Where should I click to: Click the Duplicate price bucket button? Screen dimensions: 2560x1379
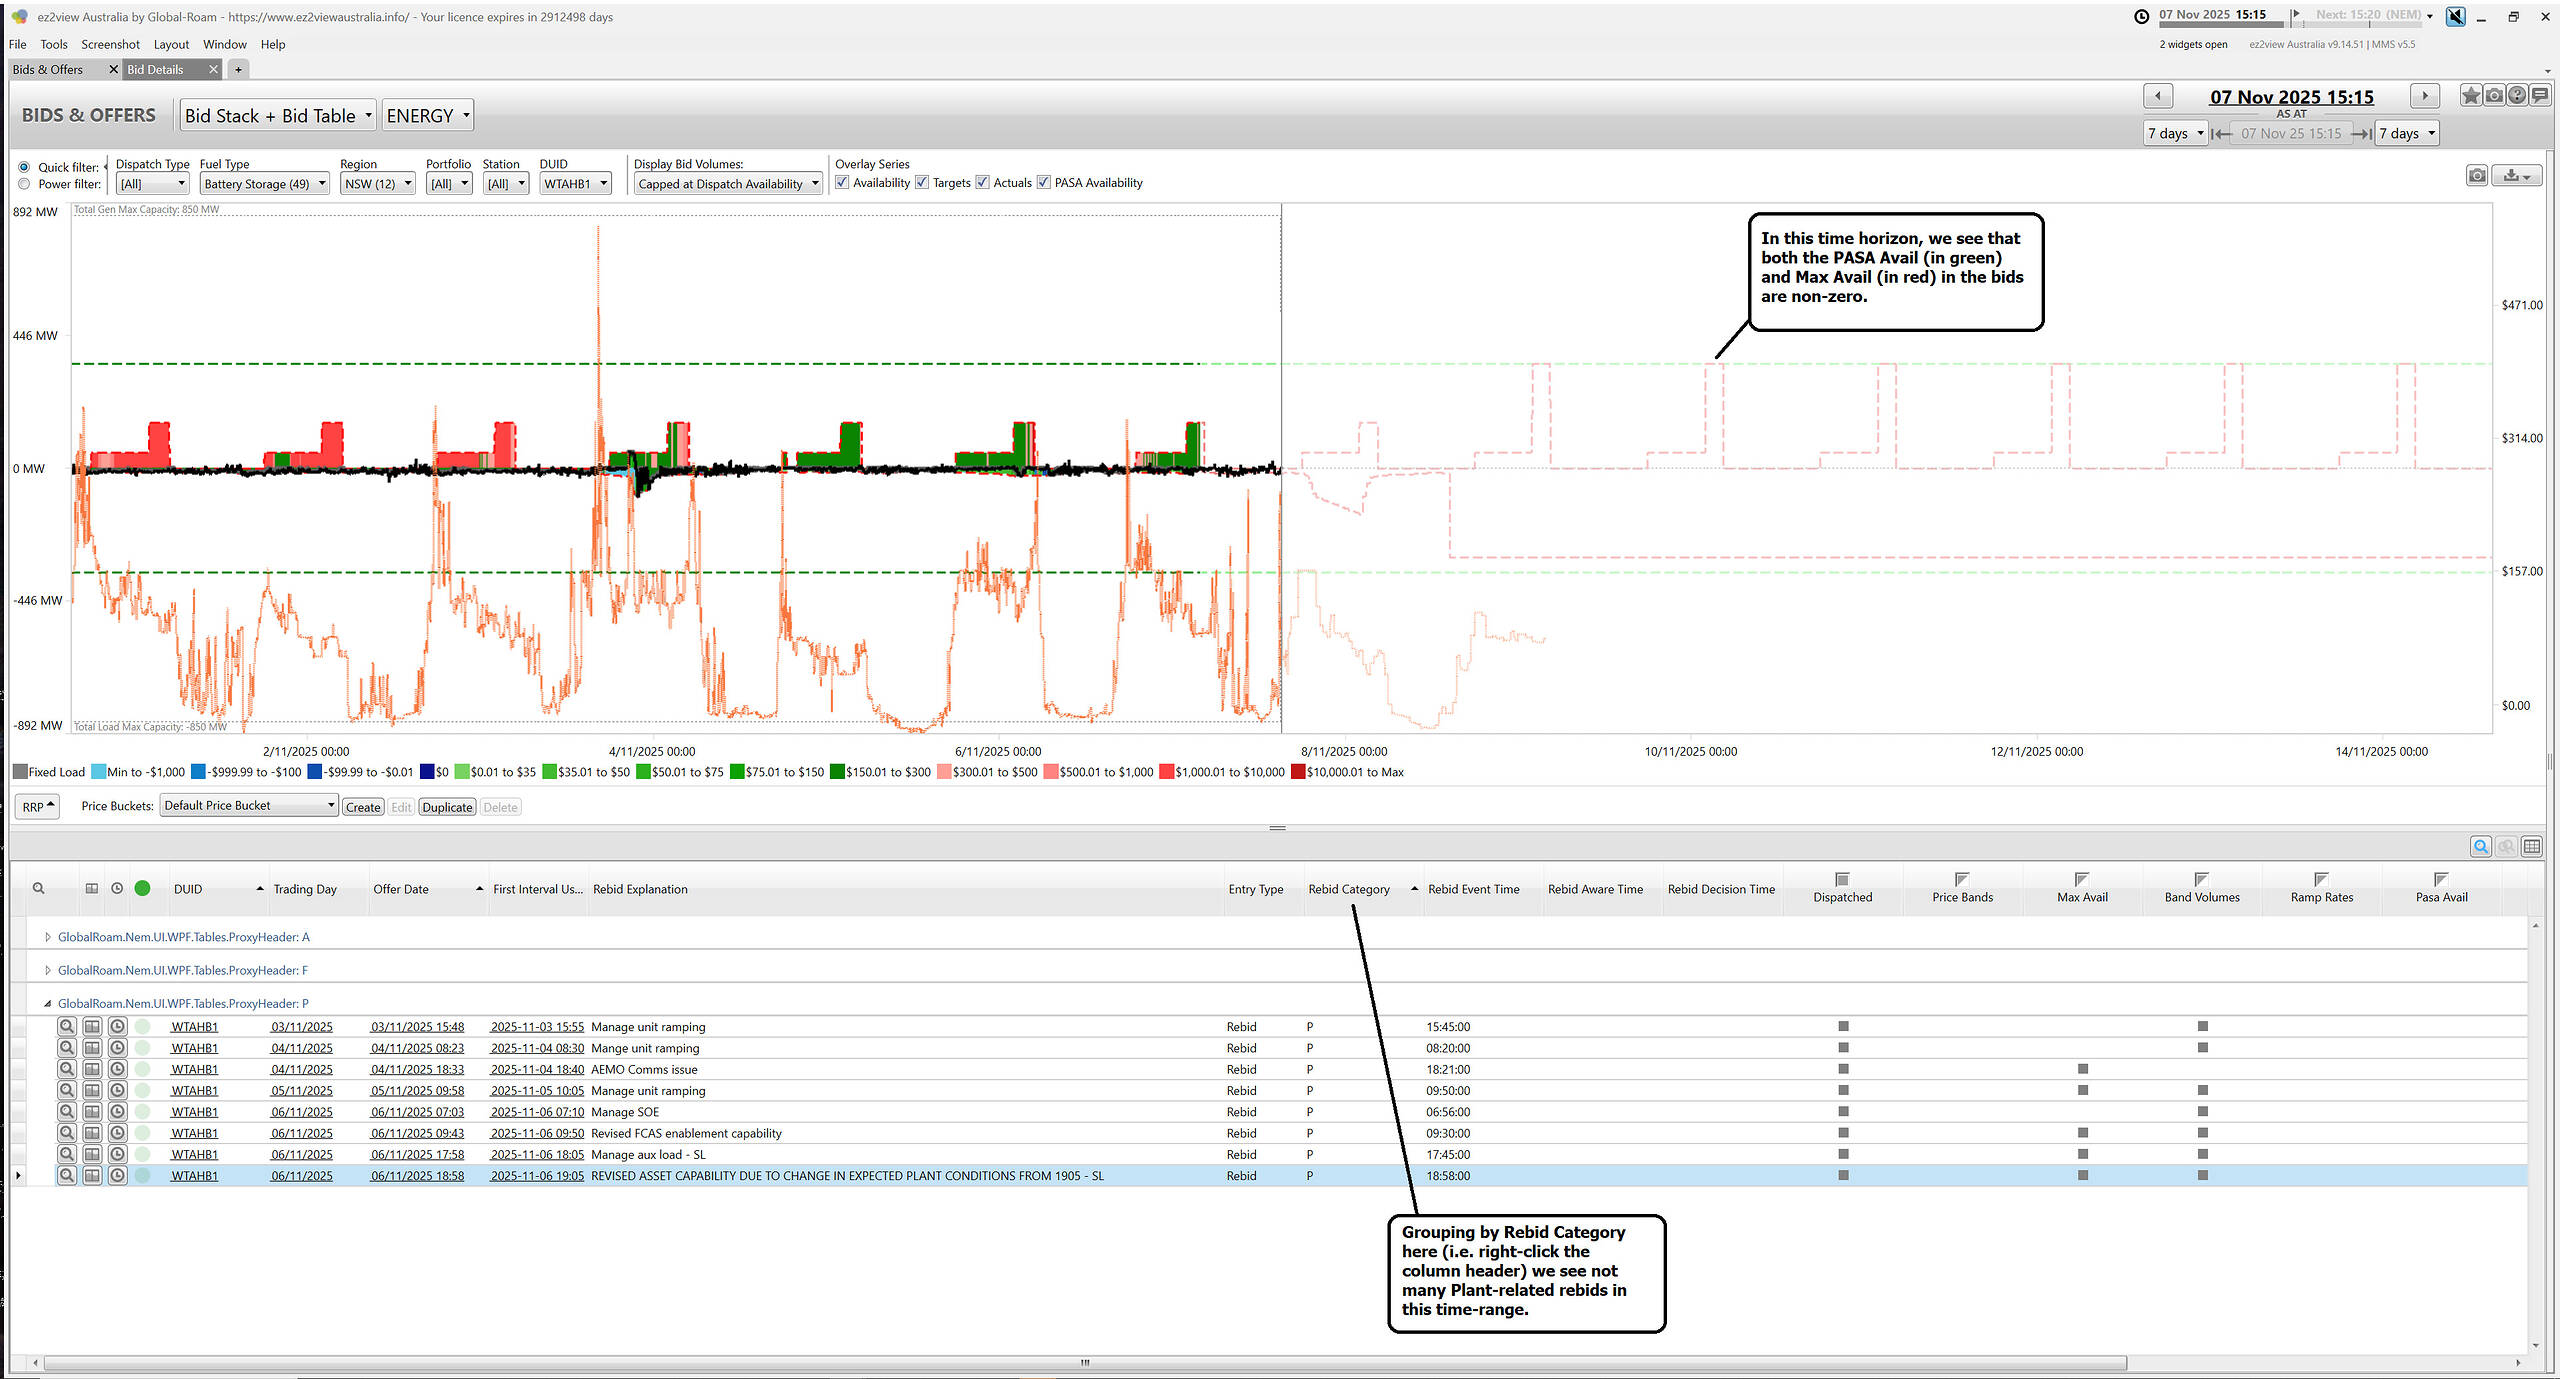coord(447,807)
